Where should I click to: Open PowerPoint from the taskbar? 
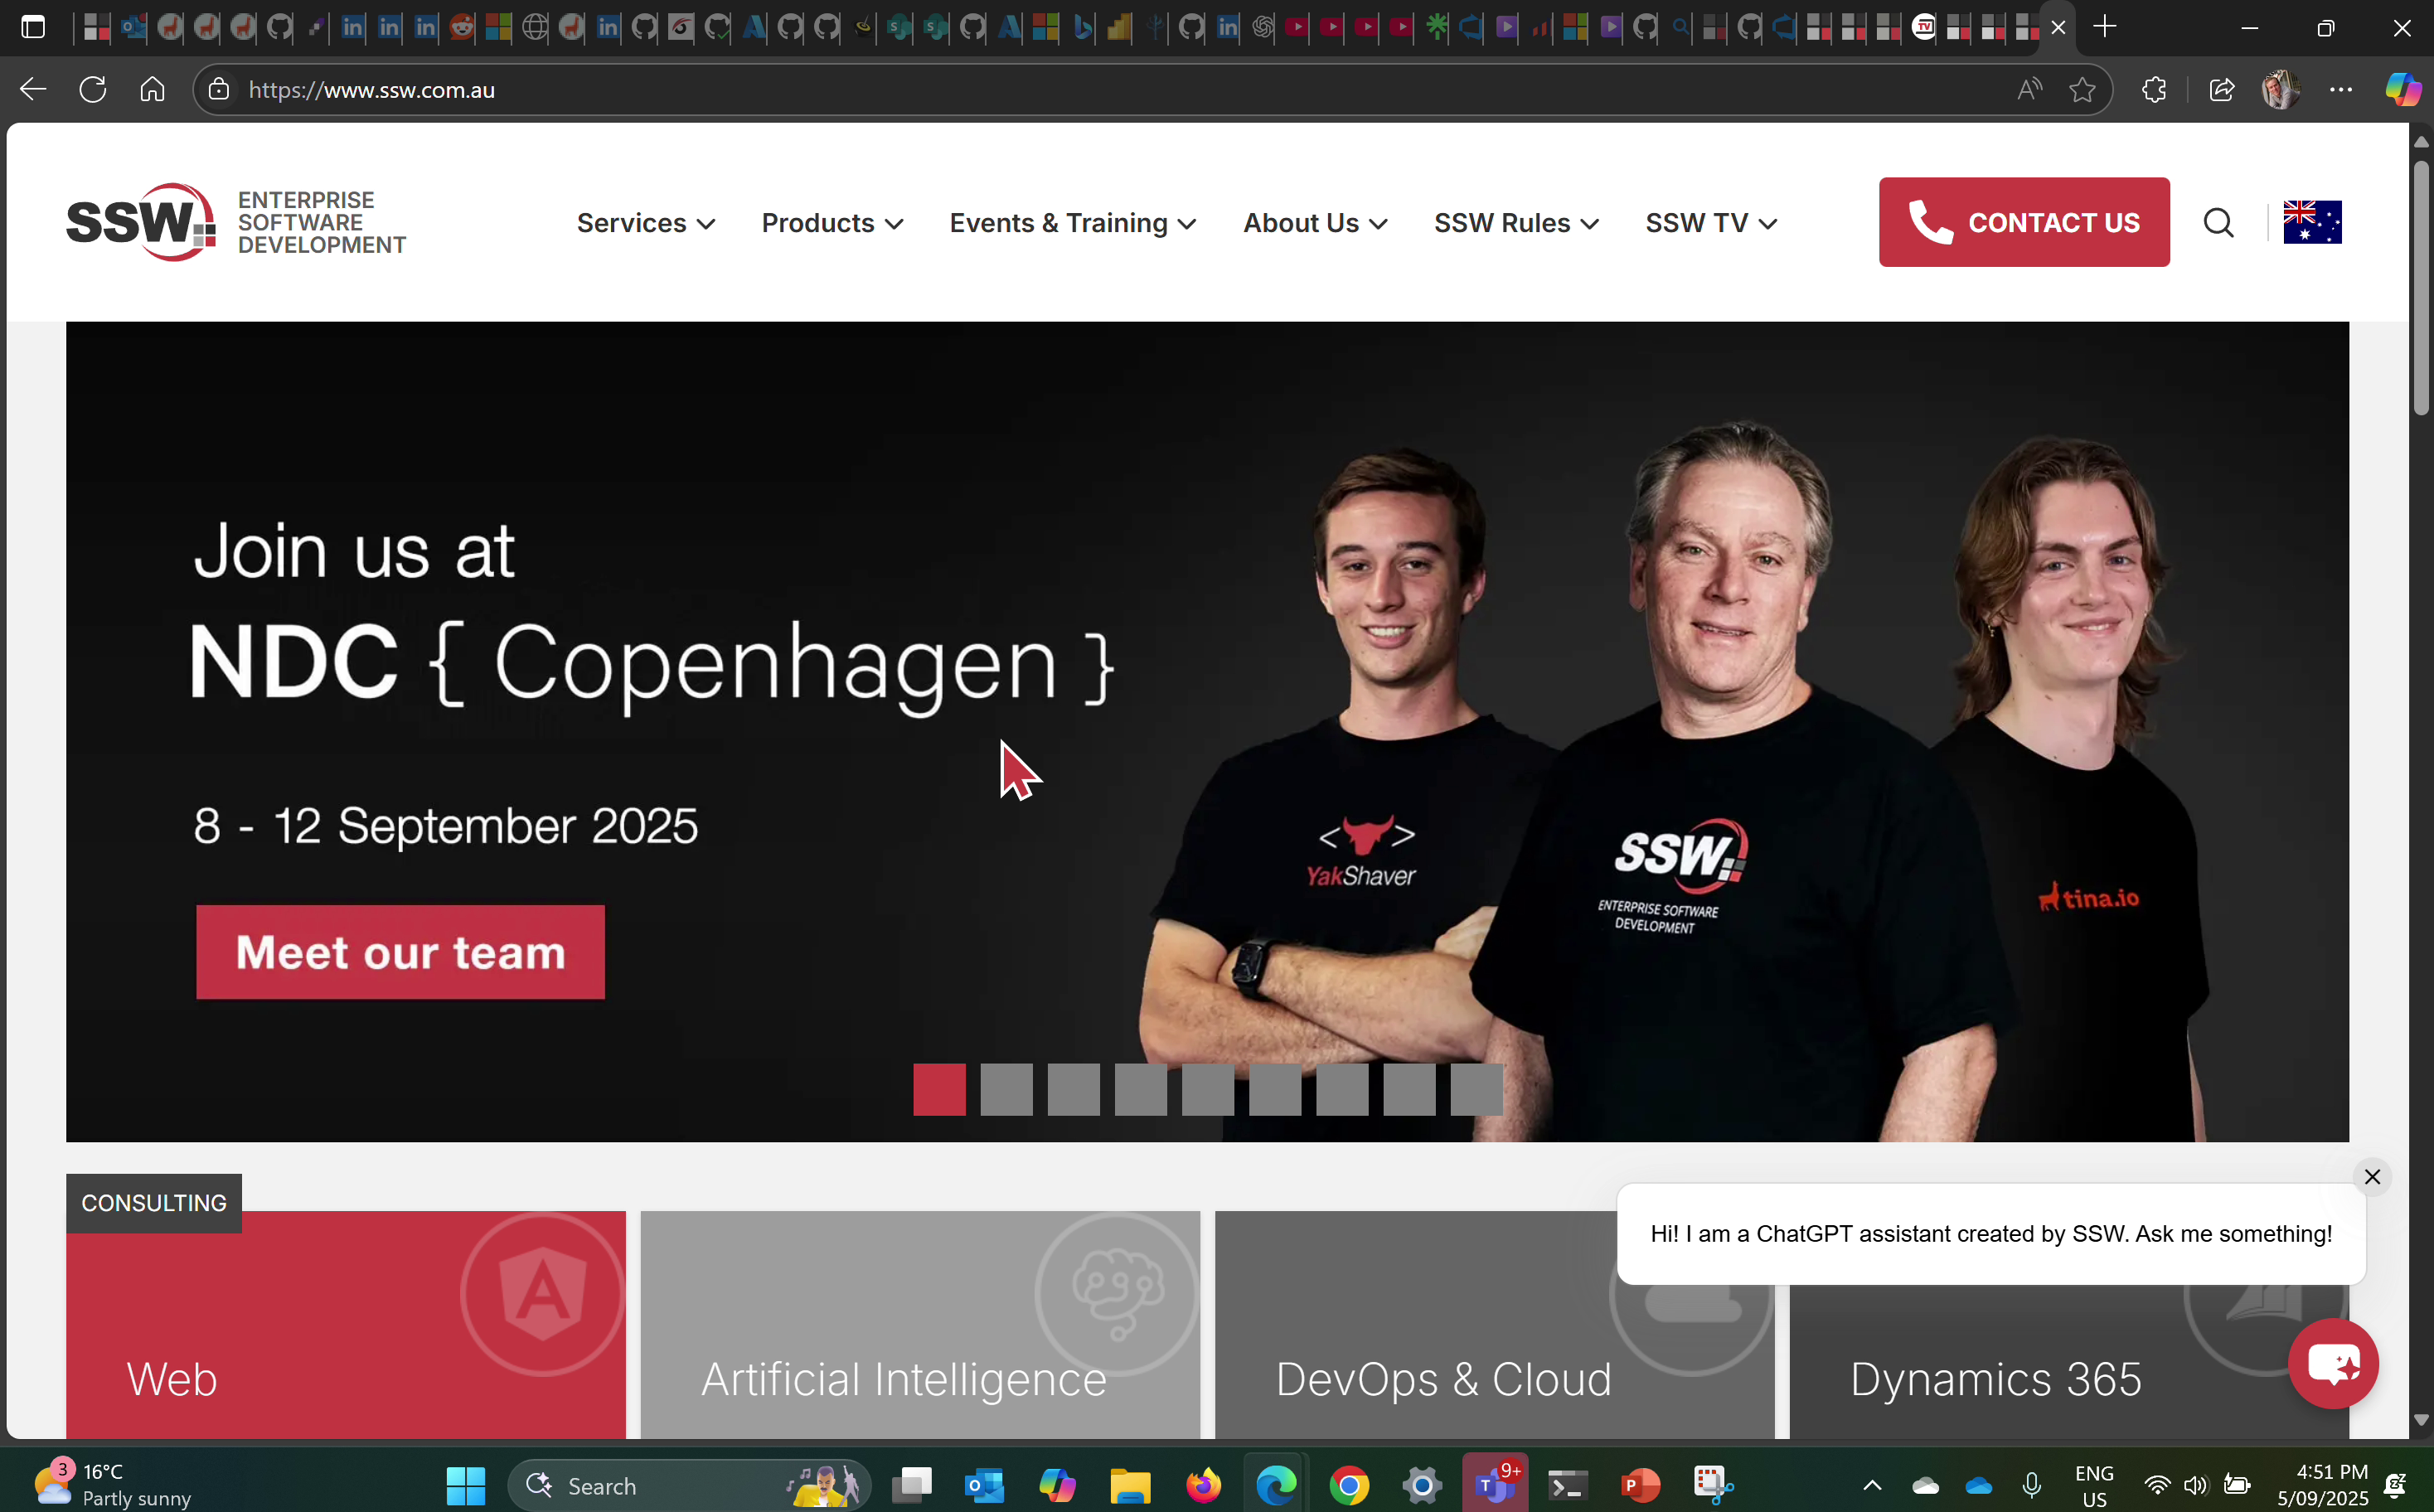[x=1641, y=1485]
